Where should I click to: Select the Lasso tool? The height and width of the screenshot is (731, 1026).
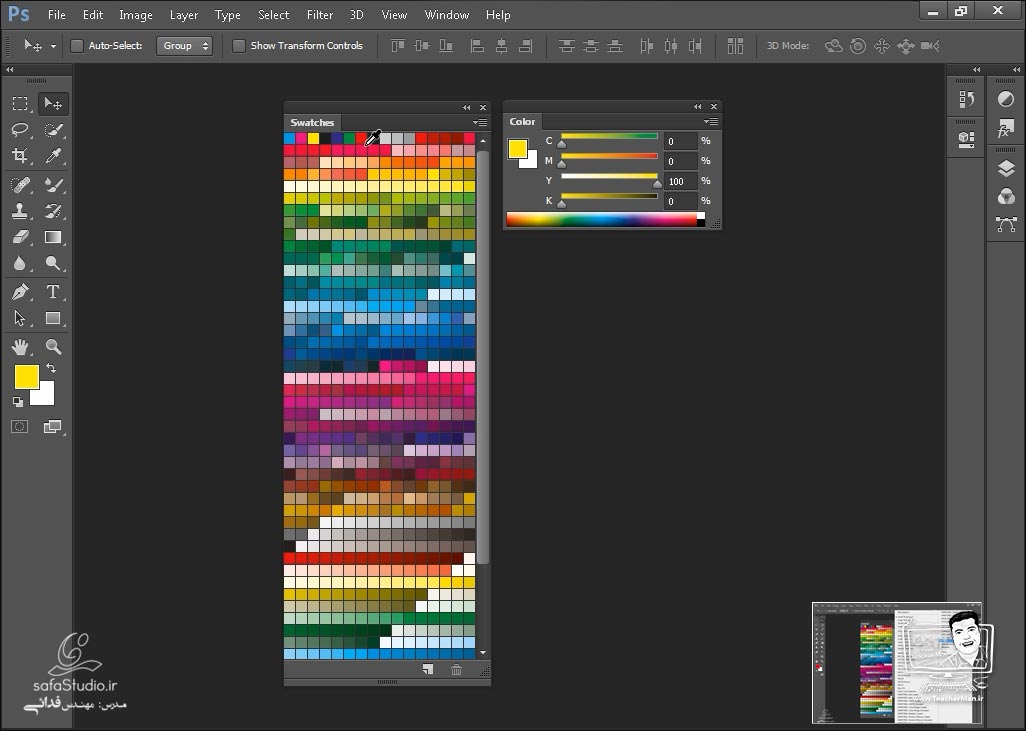pos(20,130)
